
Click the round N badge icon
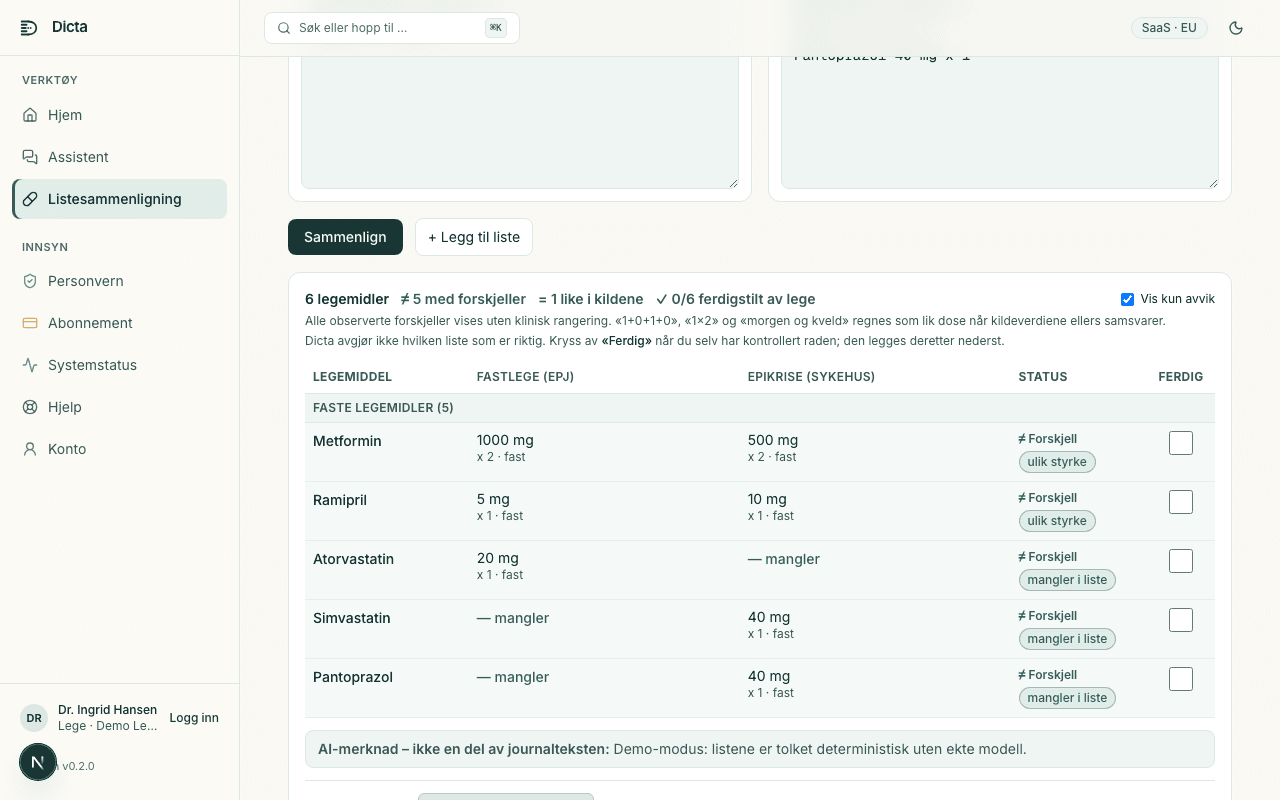coord(38,762)
